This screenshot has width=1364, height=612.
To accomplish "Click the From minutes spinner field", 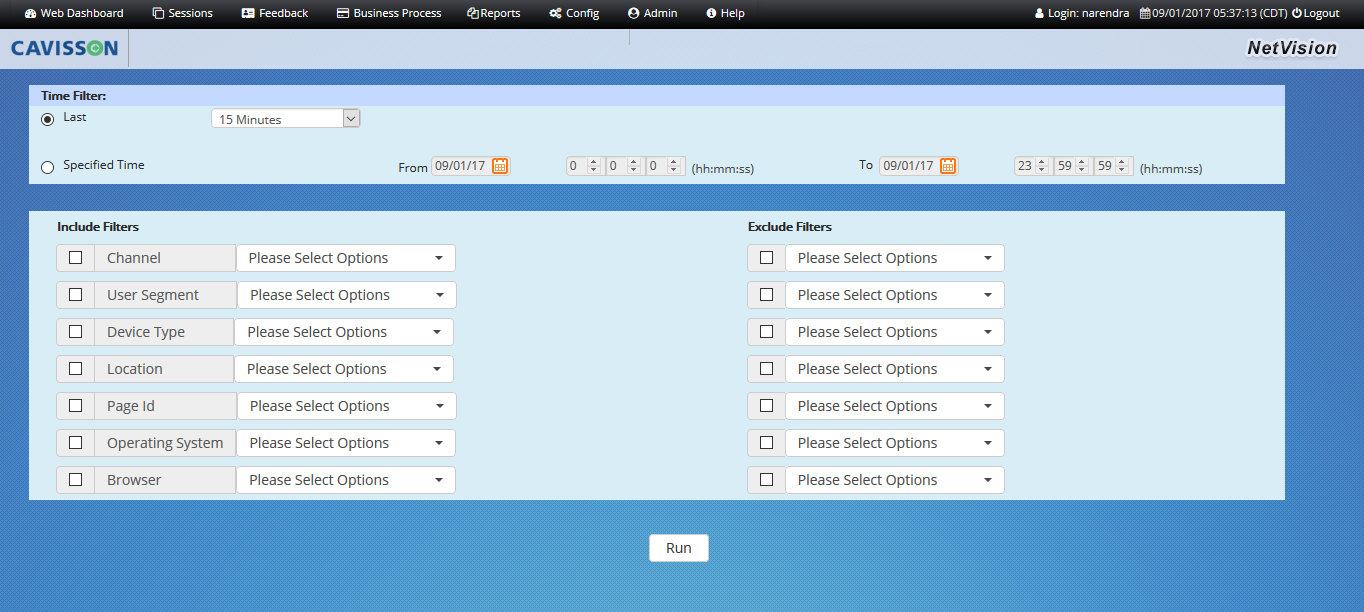I will coord(624,166).
